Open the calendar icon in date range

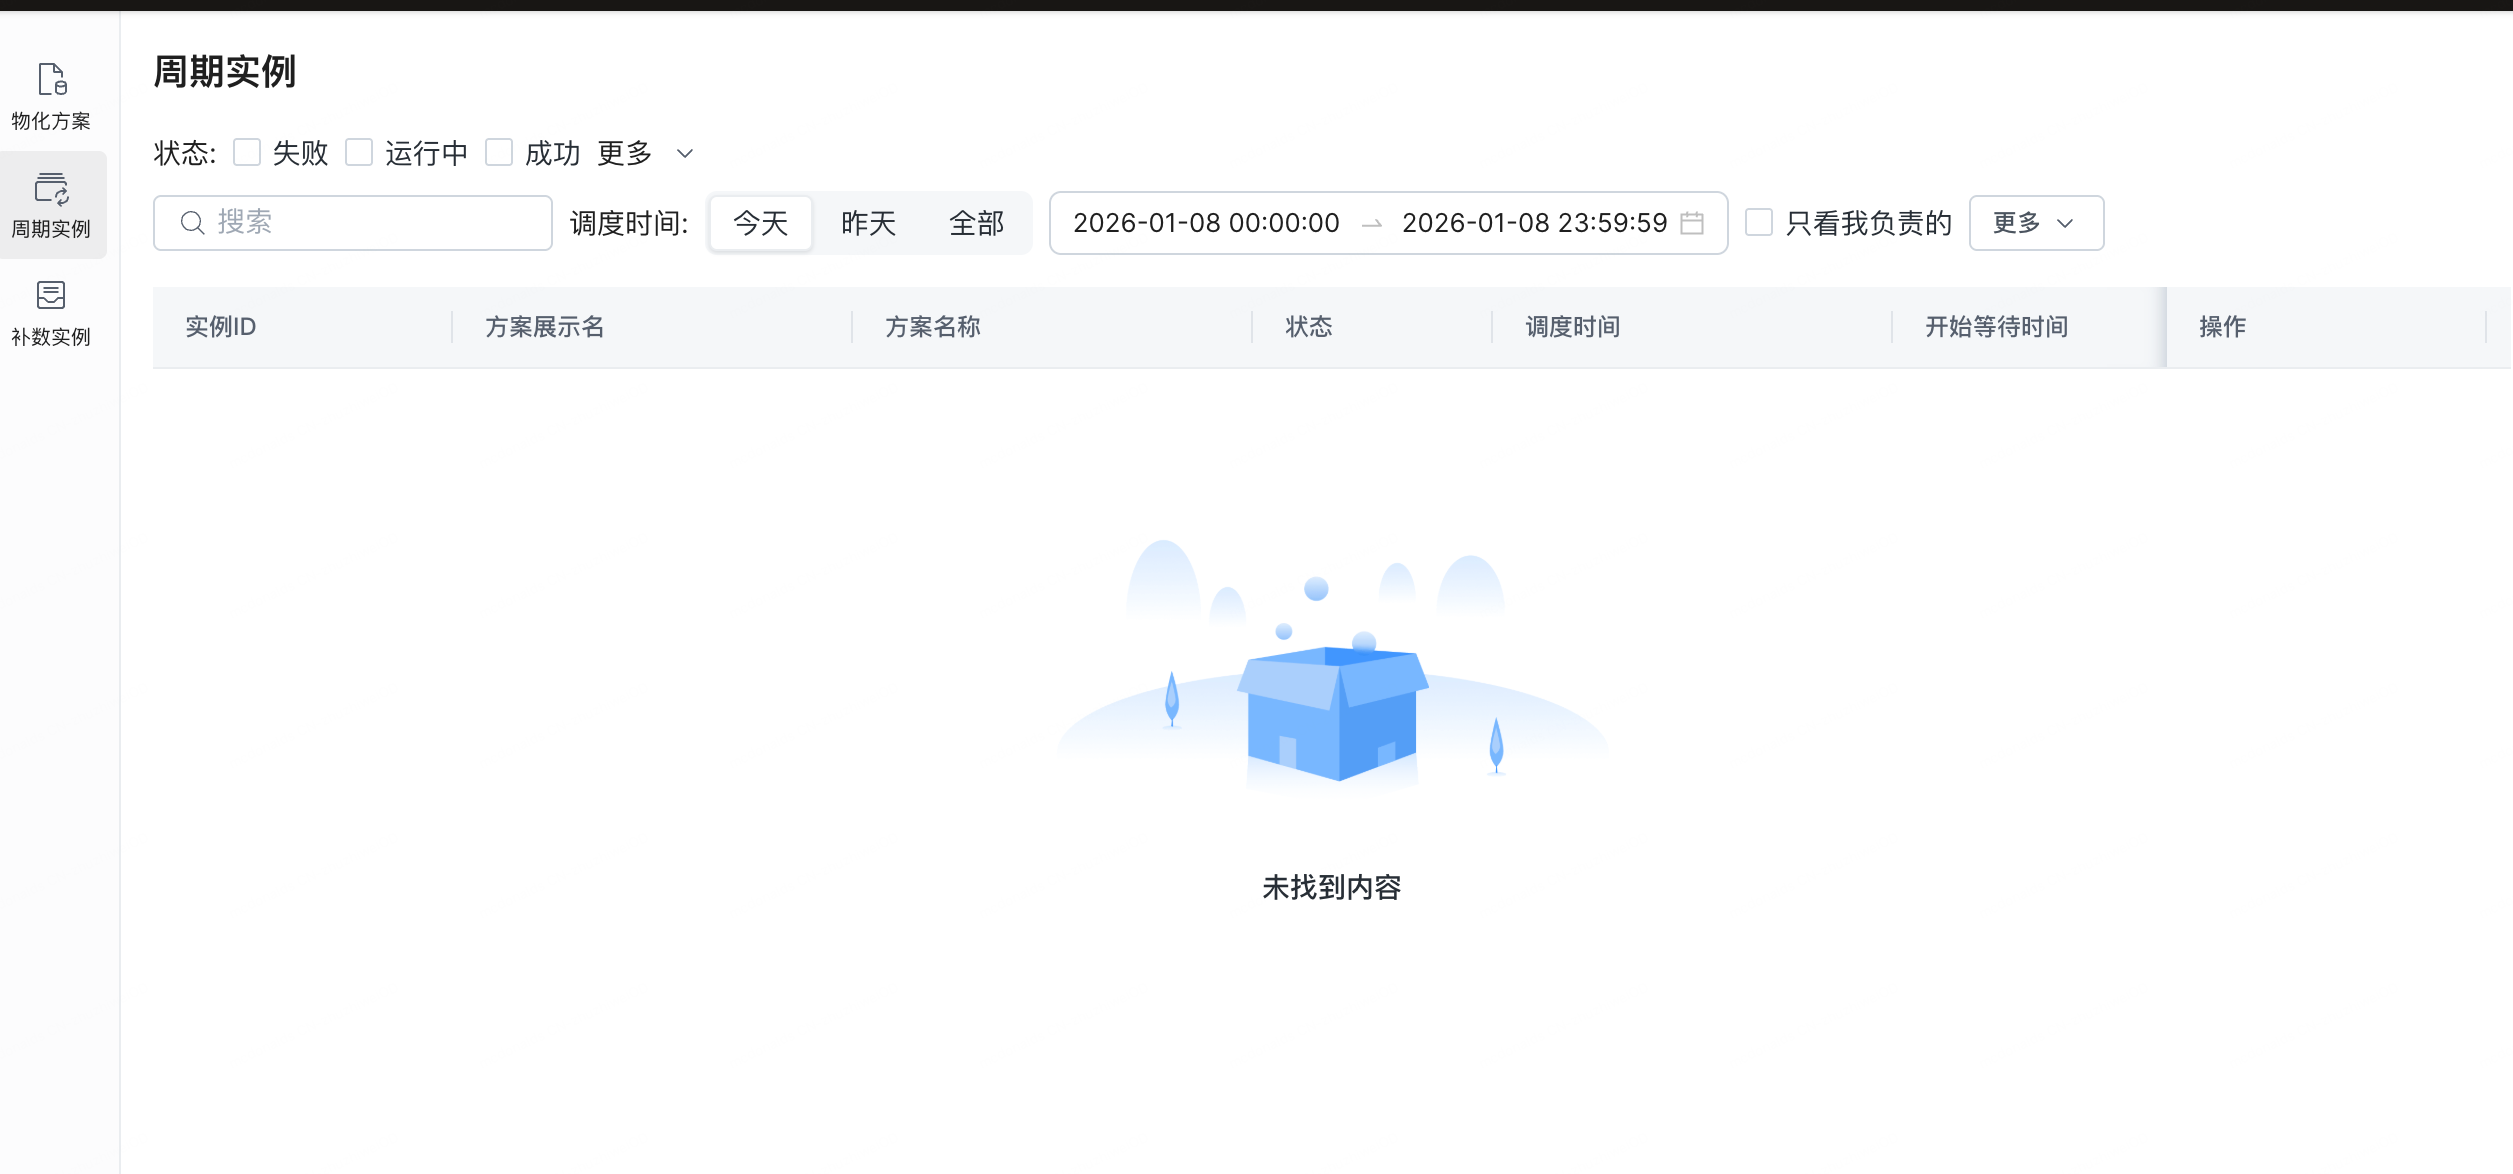pos(1692,223)
